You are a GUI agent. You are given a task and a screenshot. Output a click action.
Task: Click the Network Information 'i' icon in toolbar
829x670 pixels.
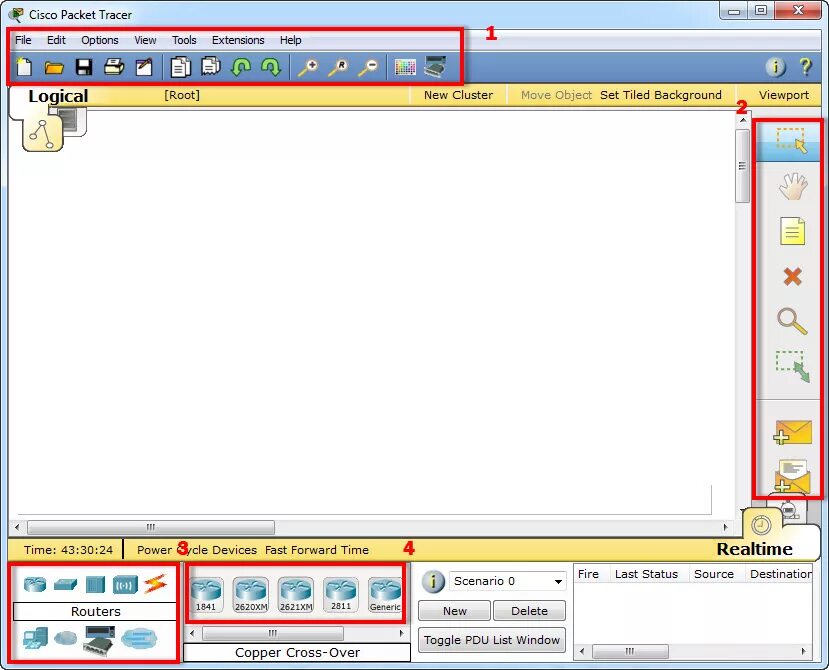coord(776,67)
